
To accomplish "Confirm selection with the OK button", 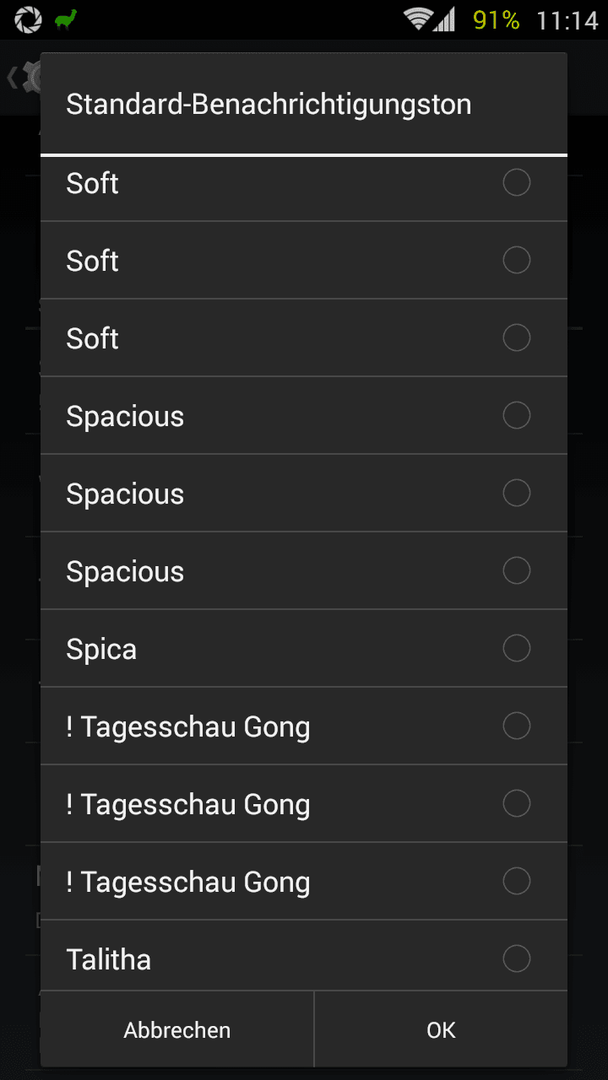I will tap(441, 1030).
